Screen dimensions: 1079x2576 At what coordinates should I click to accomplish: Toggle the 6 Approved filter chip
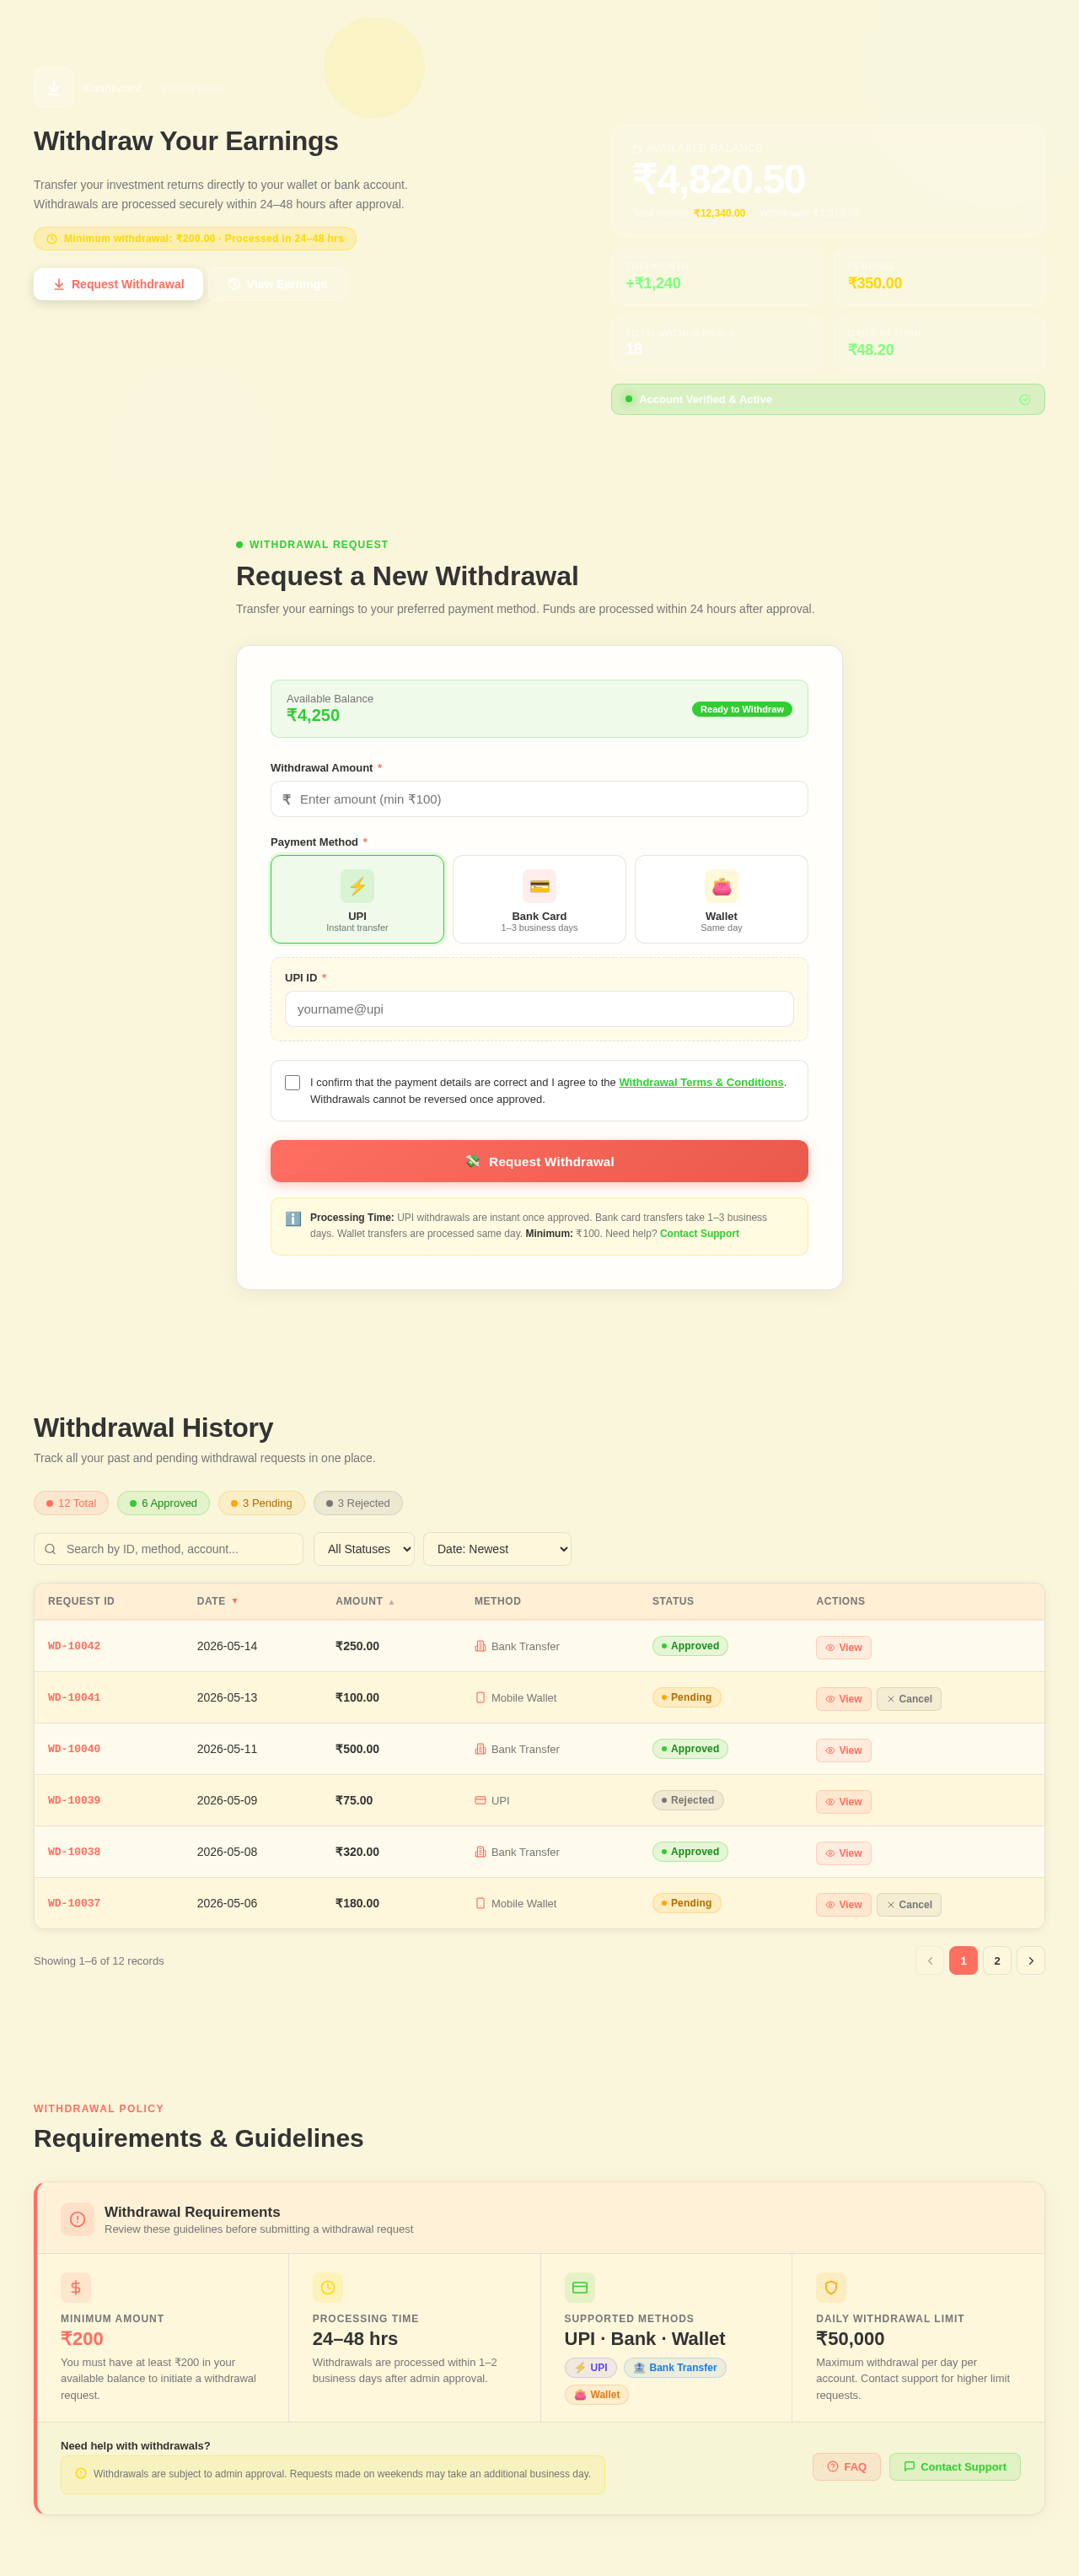pyautogui.click(x=163, y=1503)
